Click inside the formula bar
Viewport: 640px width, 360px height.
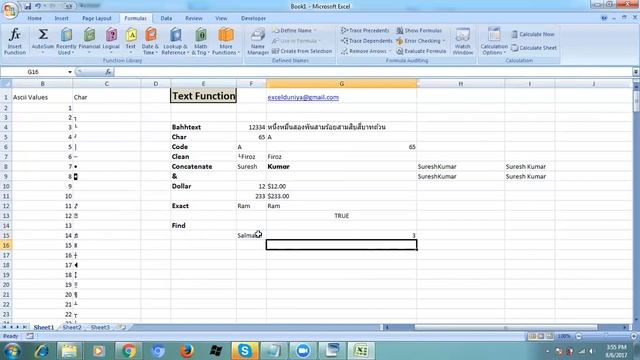373,72
